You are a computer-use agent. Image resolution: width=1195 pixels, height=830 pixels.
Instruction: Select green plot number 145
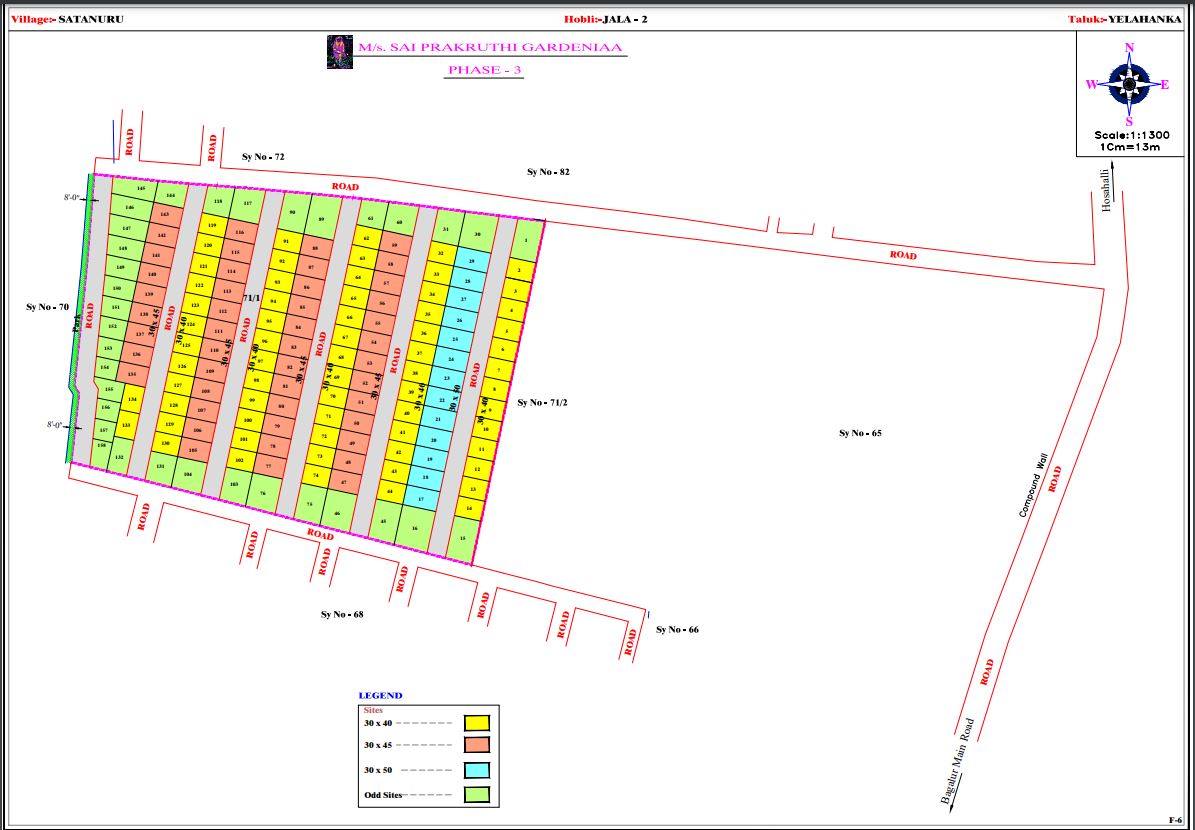[x=140, y=188]
